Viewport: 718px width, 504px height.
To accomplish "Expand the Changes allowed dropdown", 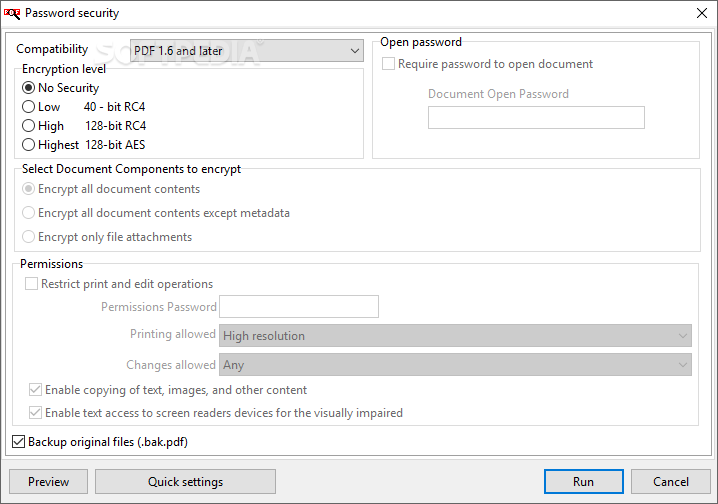I will [x=455, y=365].
